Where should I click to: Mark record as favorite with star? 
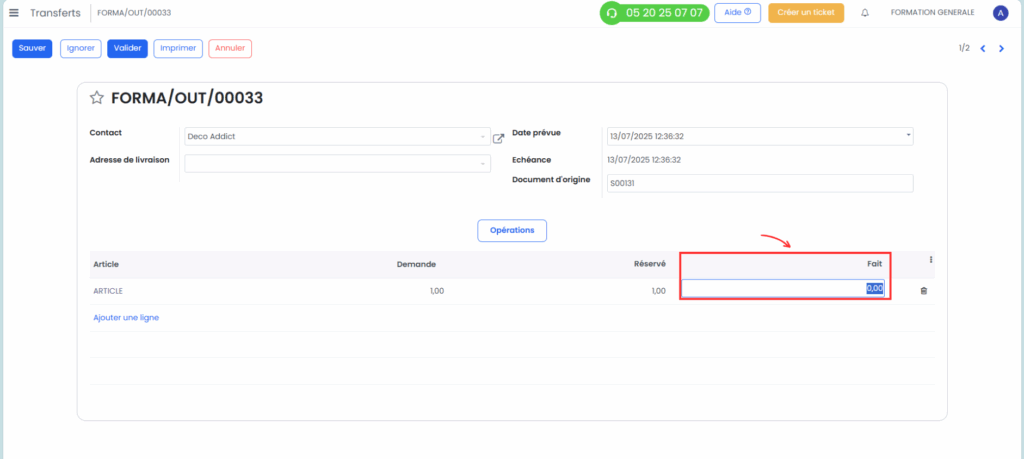point(97,98)
